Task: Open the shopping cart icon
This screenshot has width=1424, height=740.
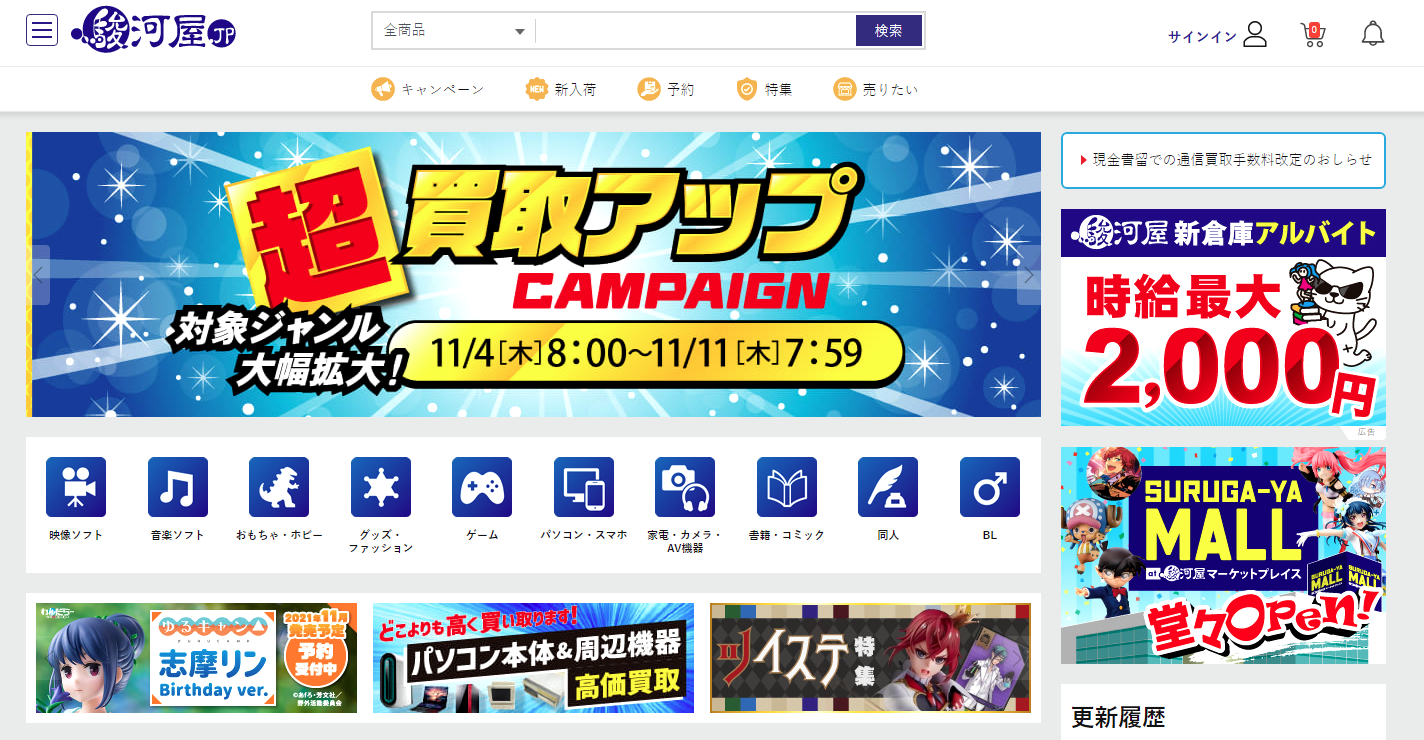Action: pos(1313,35)
